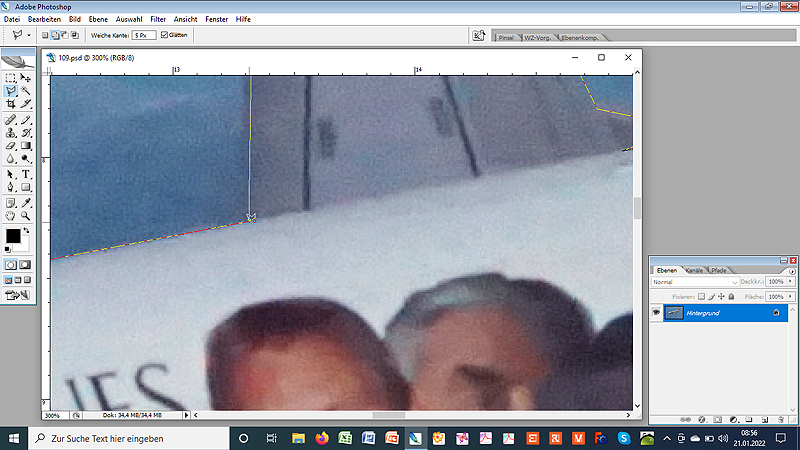
Task: Switch to the Kanäle tab
Action: click(694, 270)
